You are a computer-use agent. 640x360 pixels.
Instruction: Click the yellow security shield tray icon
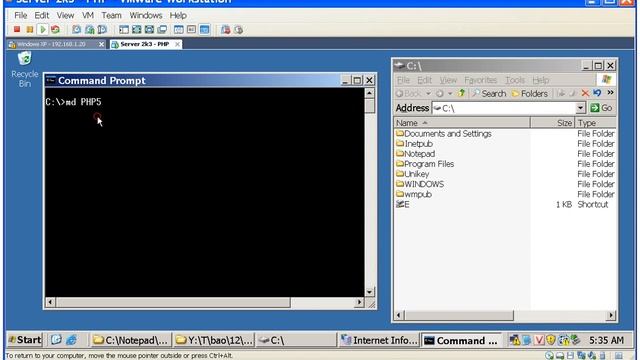coord(551,340)
